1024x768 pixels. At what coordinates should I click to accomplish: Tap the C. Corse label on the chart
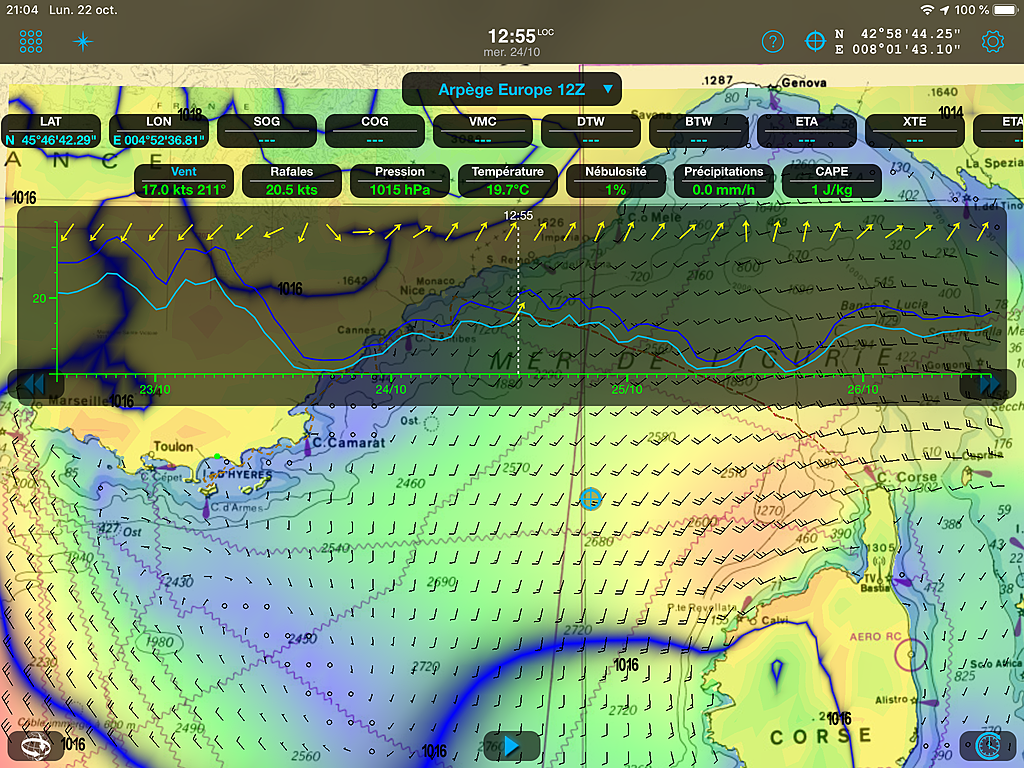(907, 477)
